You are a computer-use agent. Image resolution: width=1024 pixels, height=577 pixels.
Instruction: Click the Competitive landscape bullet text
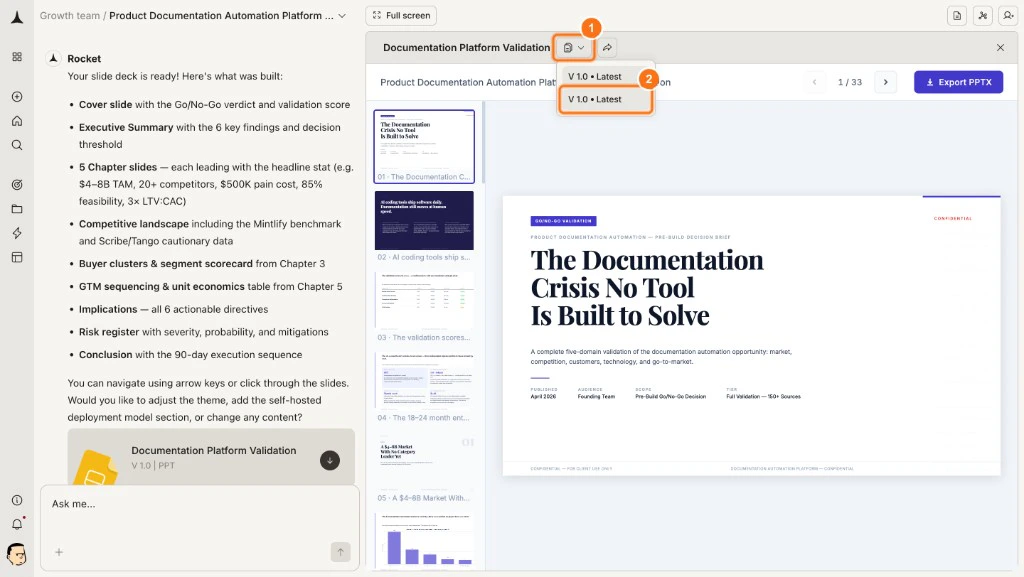210,232
